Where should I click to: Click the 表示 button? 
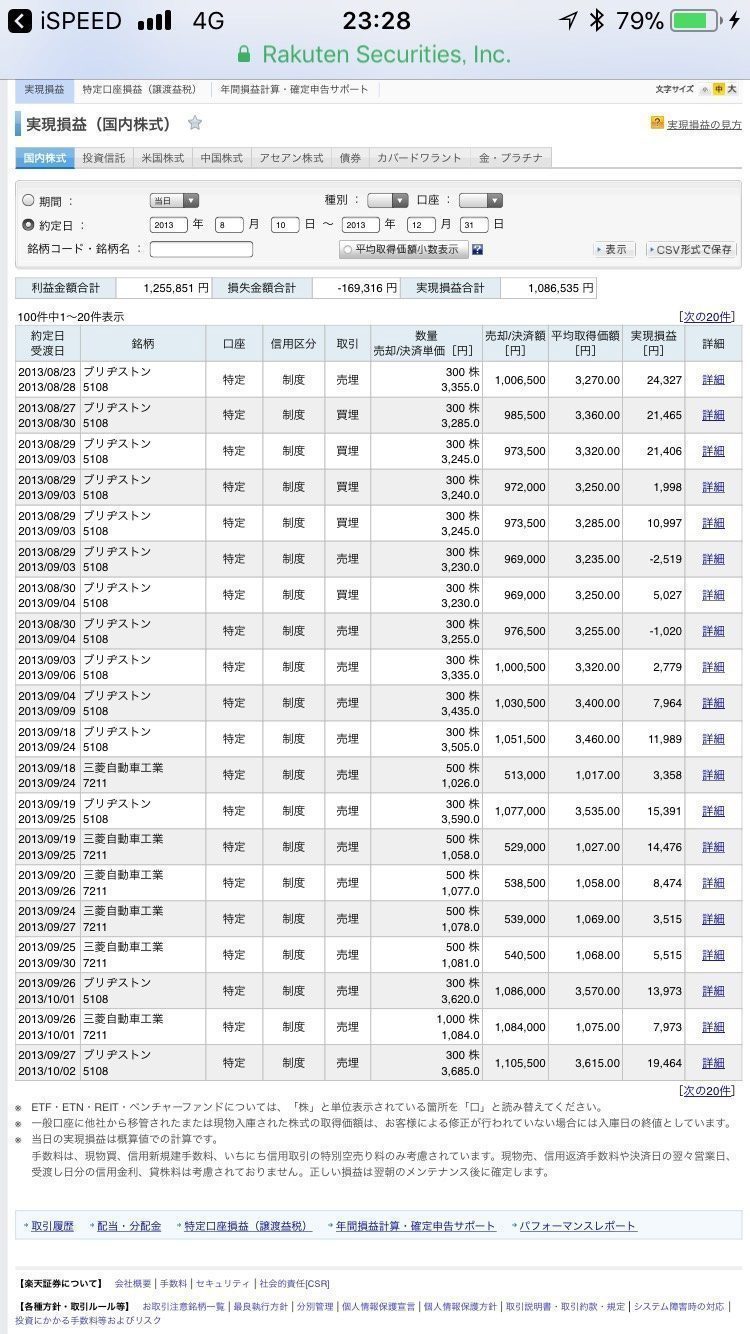tap(614, 249)
